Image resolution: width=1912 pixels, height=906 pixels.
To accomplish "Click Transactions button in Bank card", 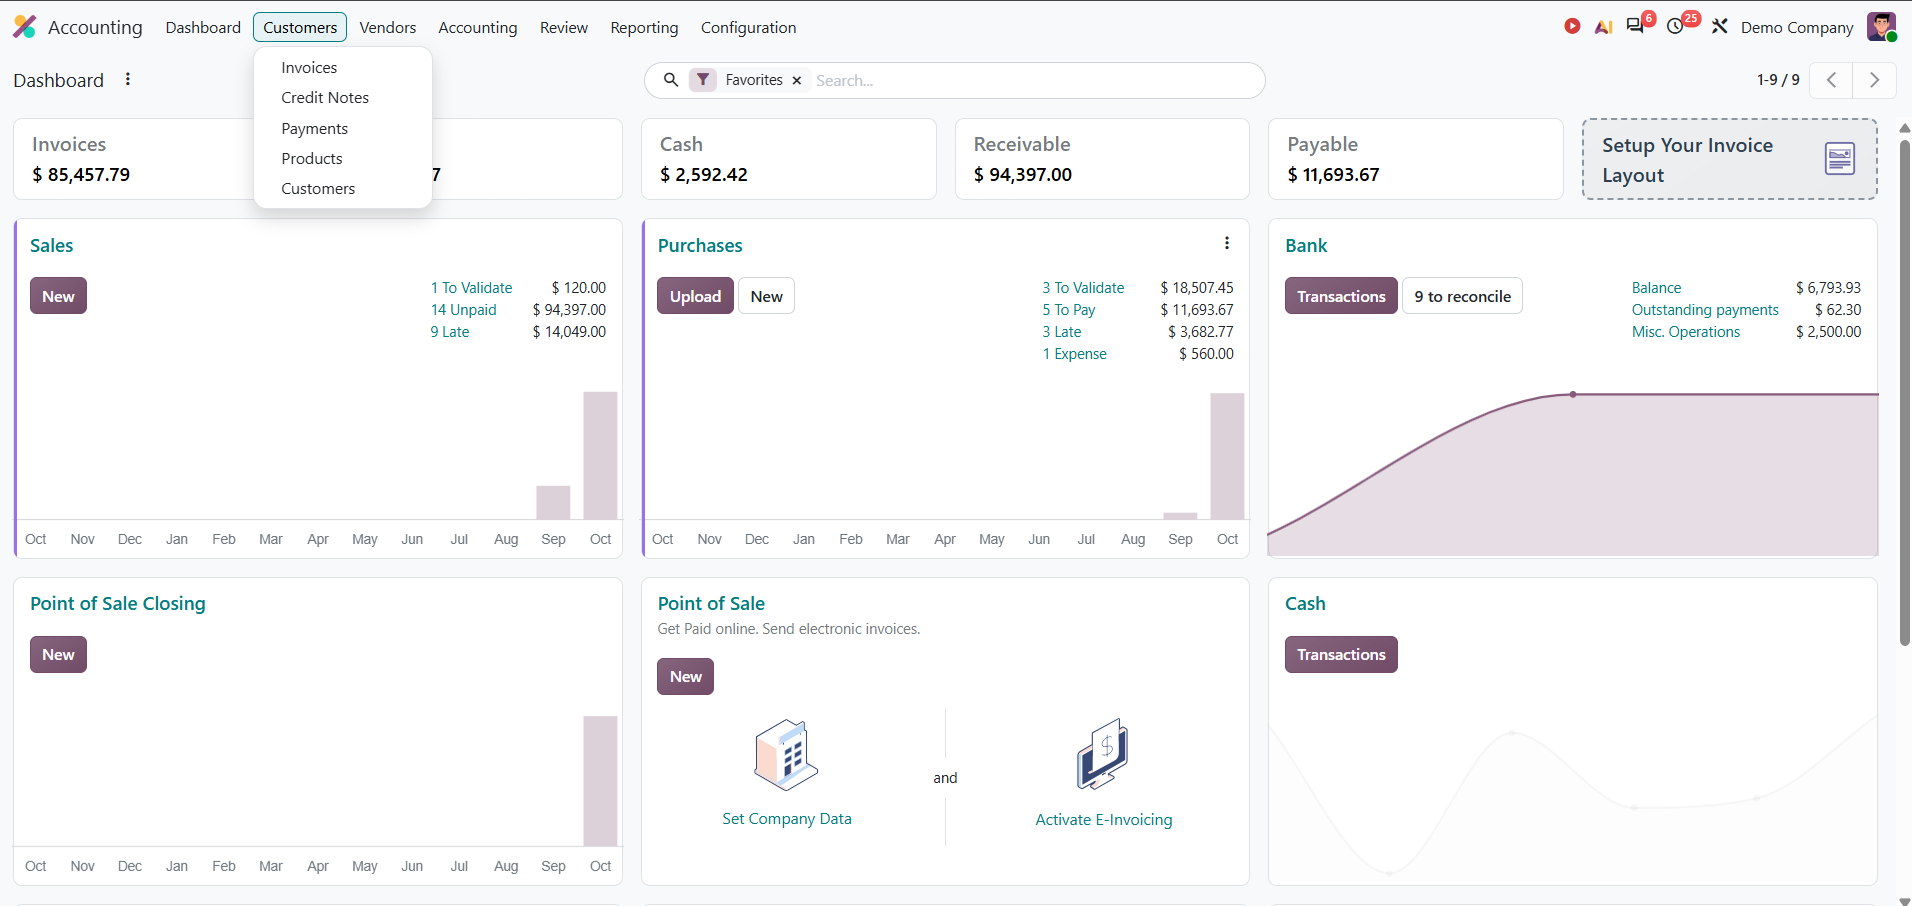I will point(1341,296).
